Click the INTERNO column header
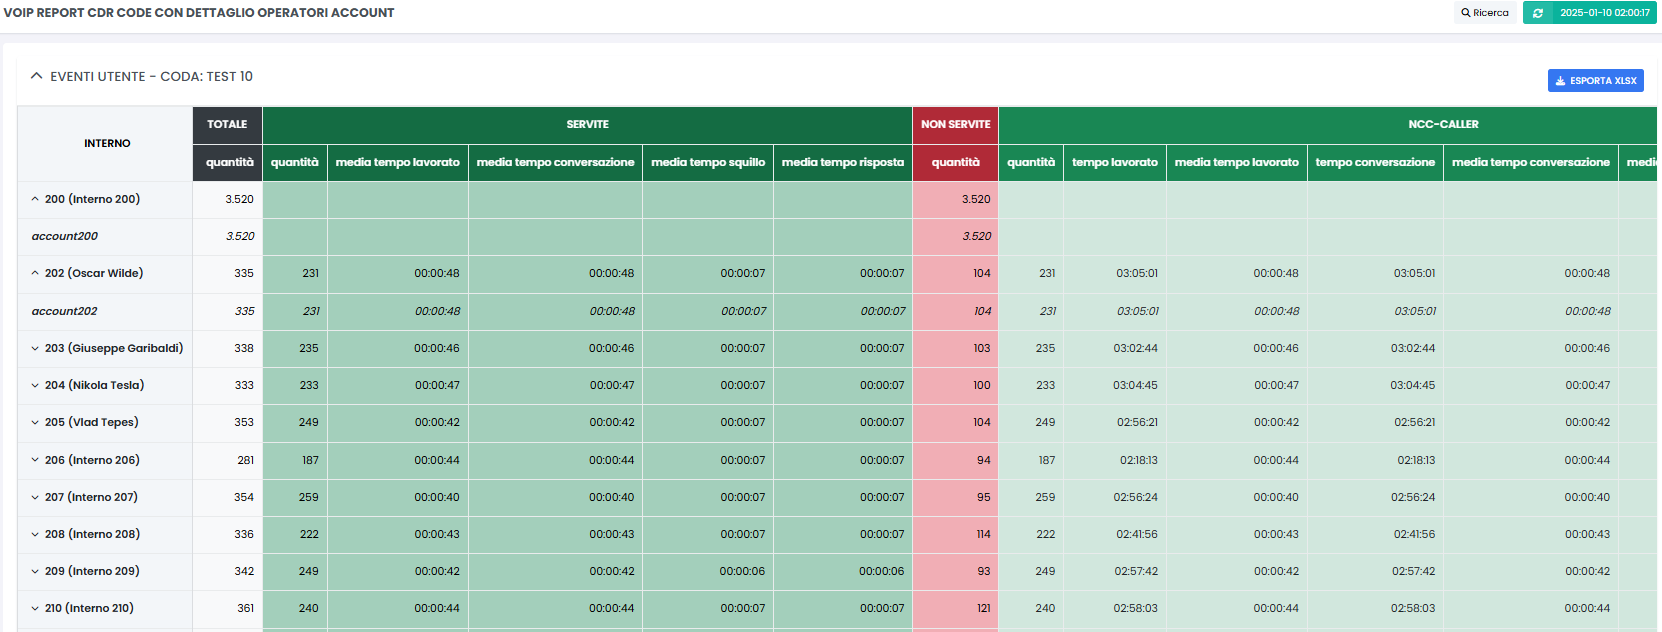The width and height of the screenshot is (1662, 632). pyautogui.click(x=107, y=143)
